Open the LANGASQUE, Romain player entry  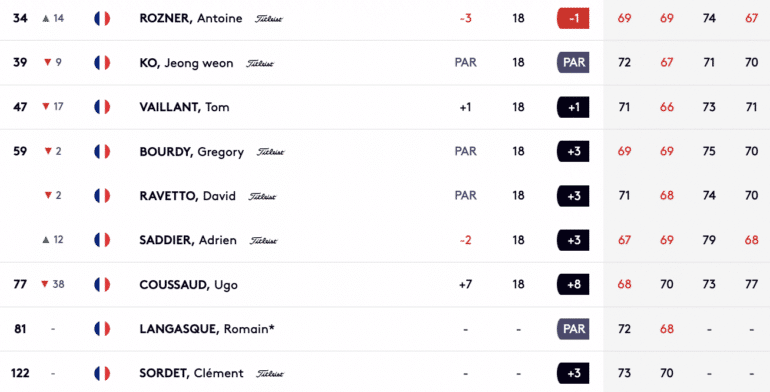click(207, 329)
